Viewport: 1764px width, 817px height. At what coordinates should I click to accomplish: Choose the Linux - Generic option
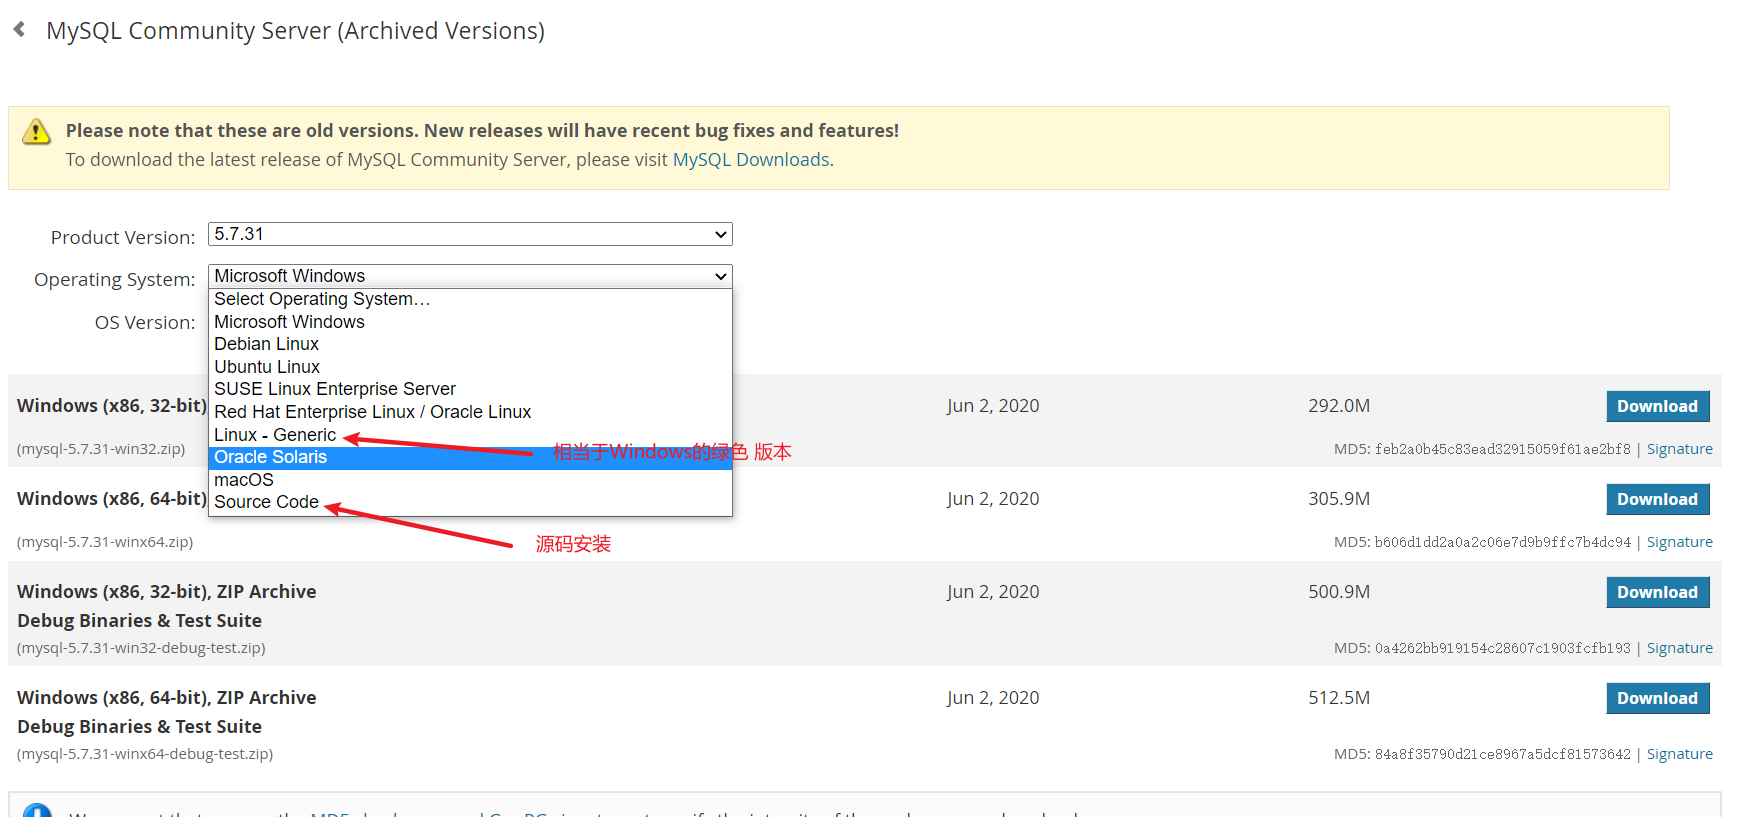470,435
